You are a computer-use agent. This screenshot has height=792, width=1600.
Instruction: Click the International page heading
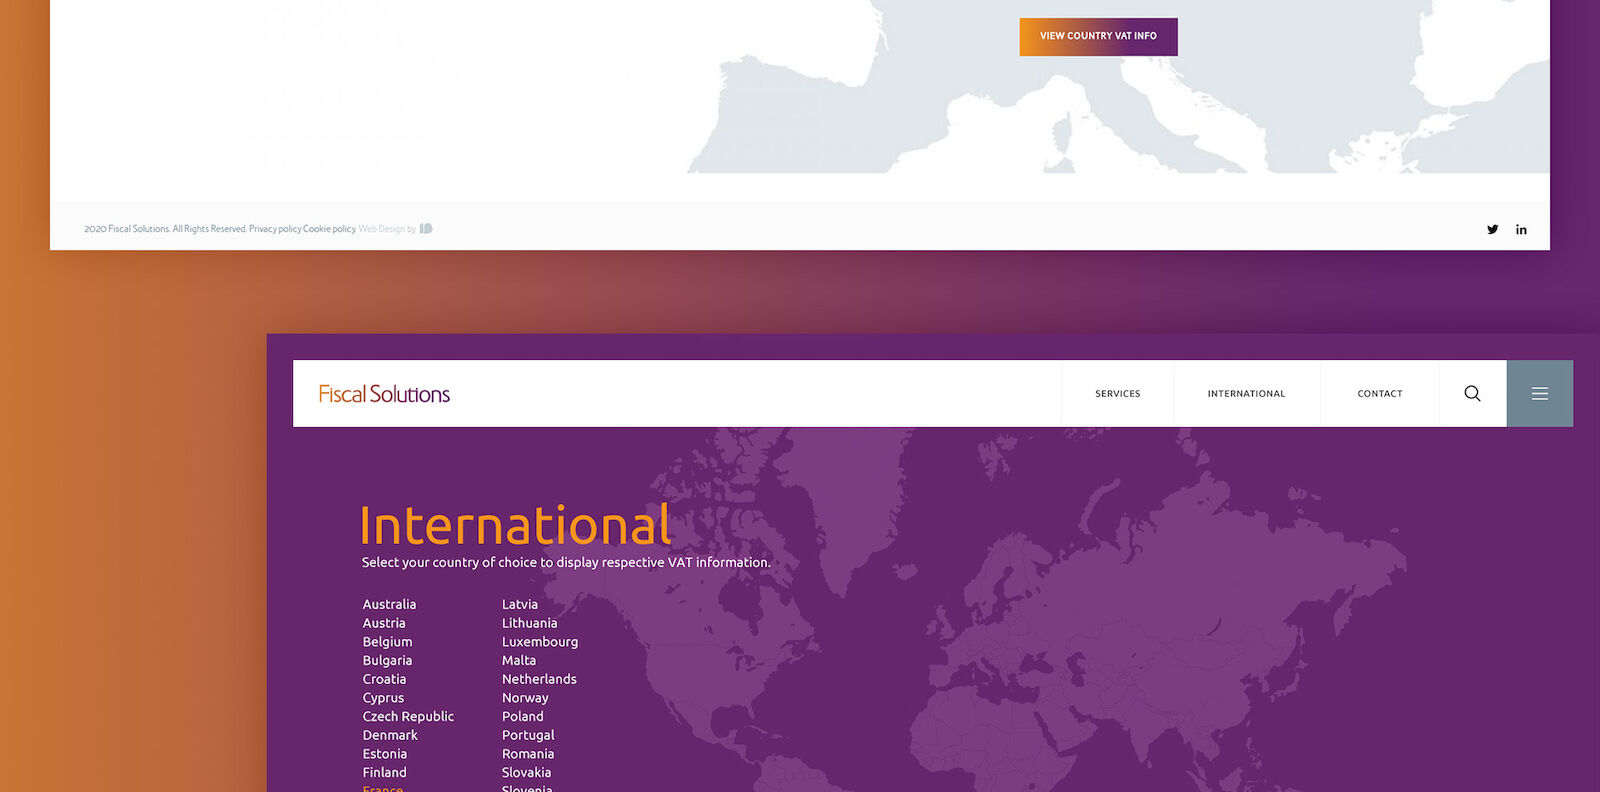click(515, 526)
